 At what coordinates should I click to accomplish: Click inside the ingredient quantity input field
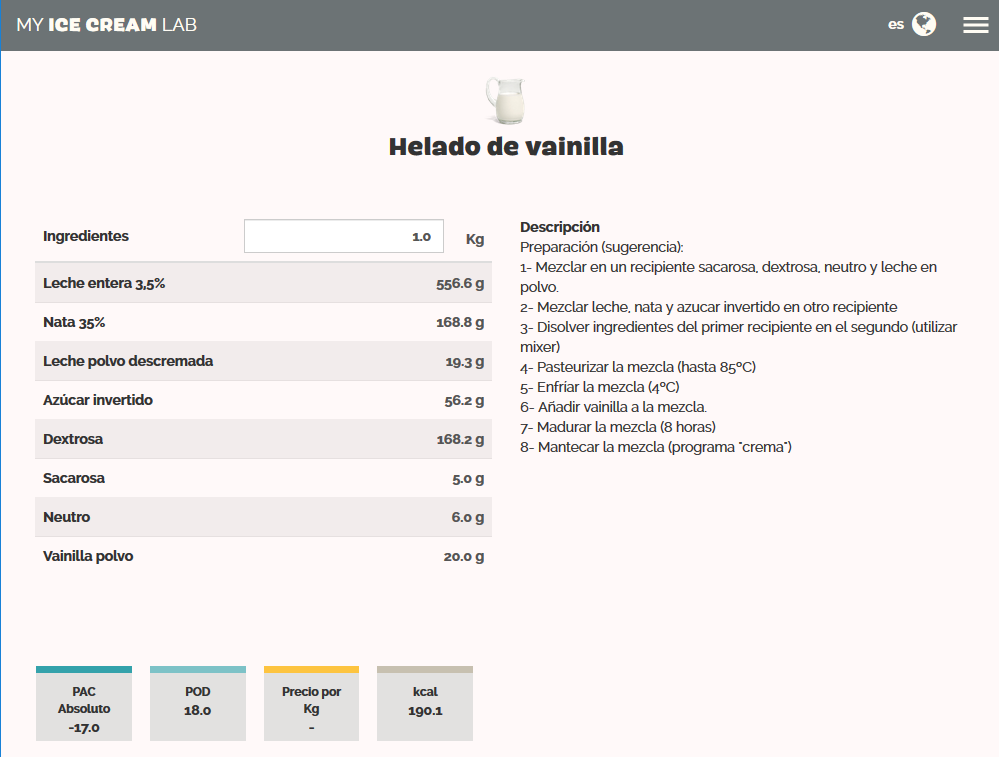(344, 236)
